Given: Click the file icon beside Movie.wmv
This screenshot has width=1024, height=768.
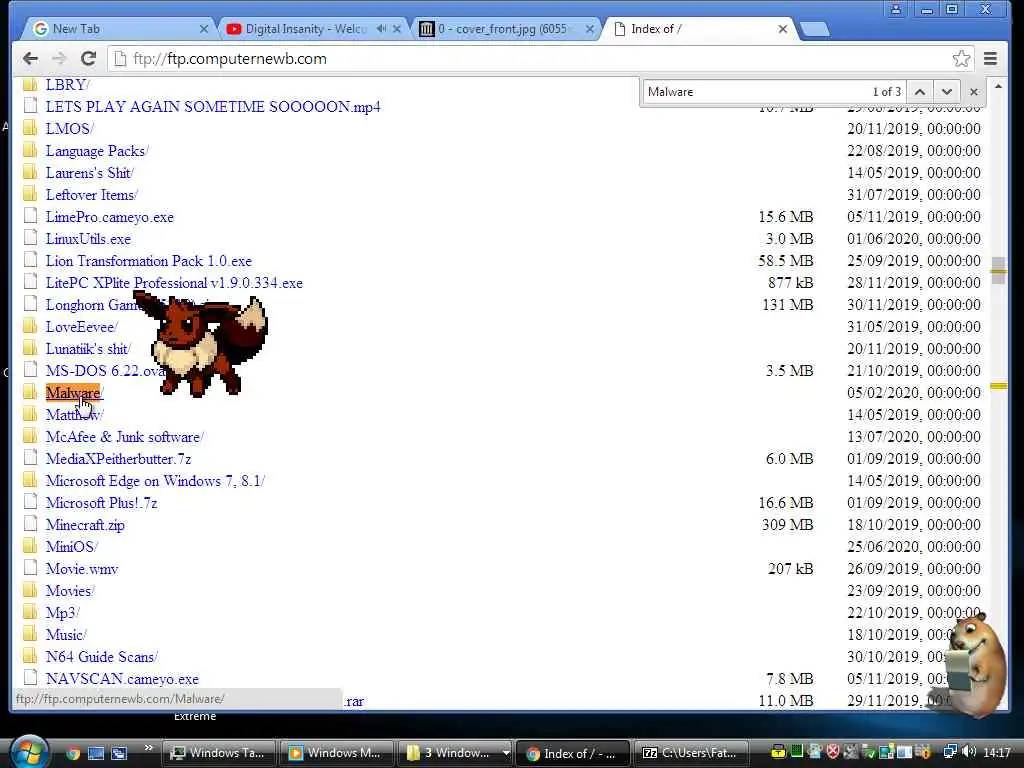Looking at the screenshot, I should click(30, 568).
